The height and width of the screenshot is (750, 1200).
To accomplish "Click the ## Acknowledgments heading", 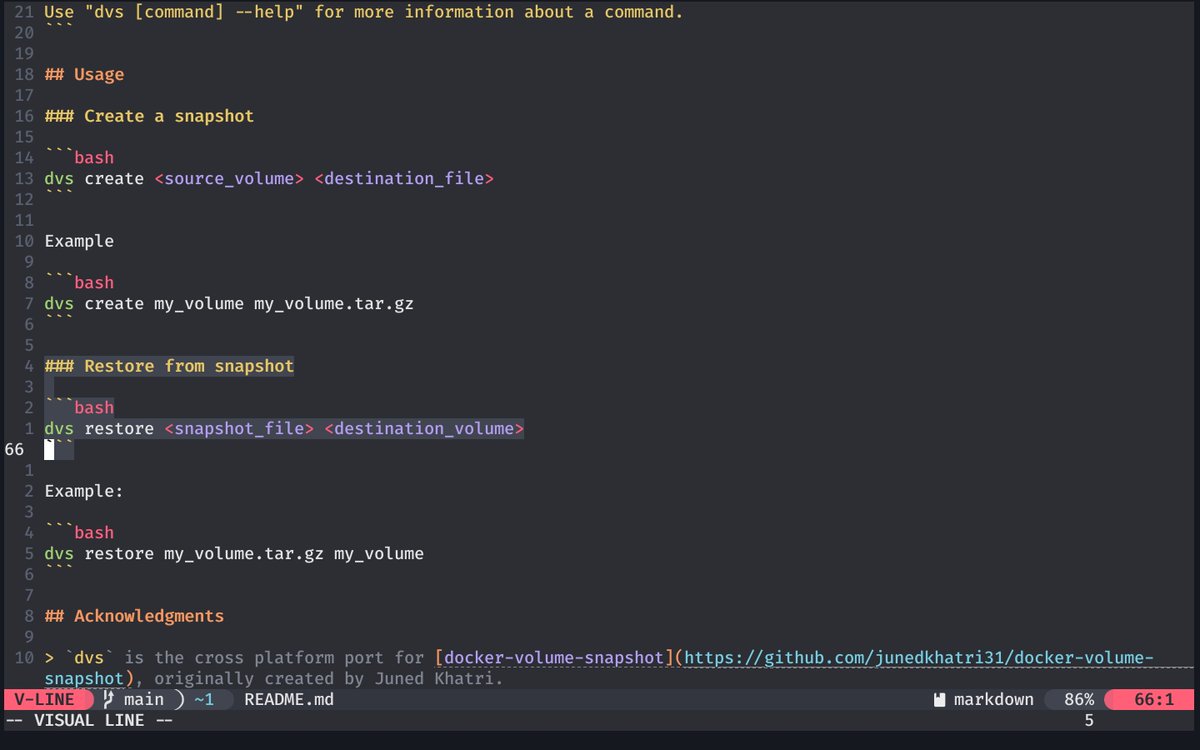I will 134,616.
